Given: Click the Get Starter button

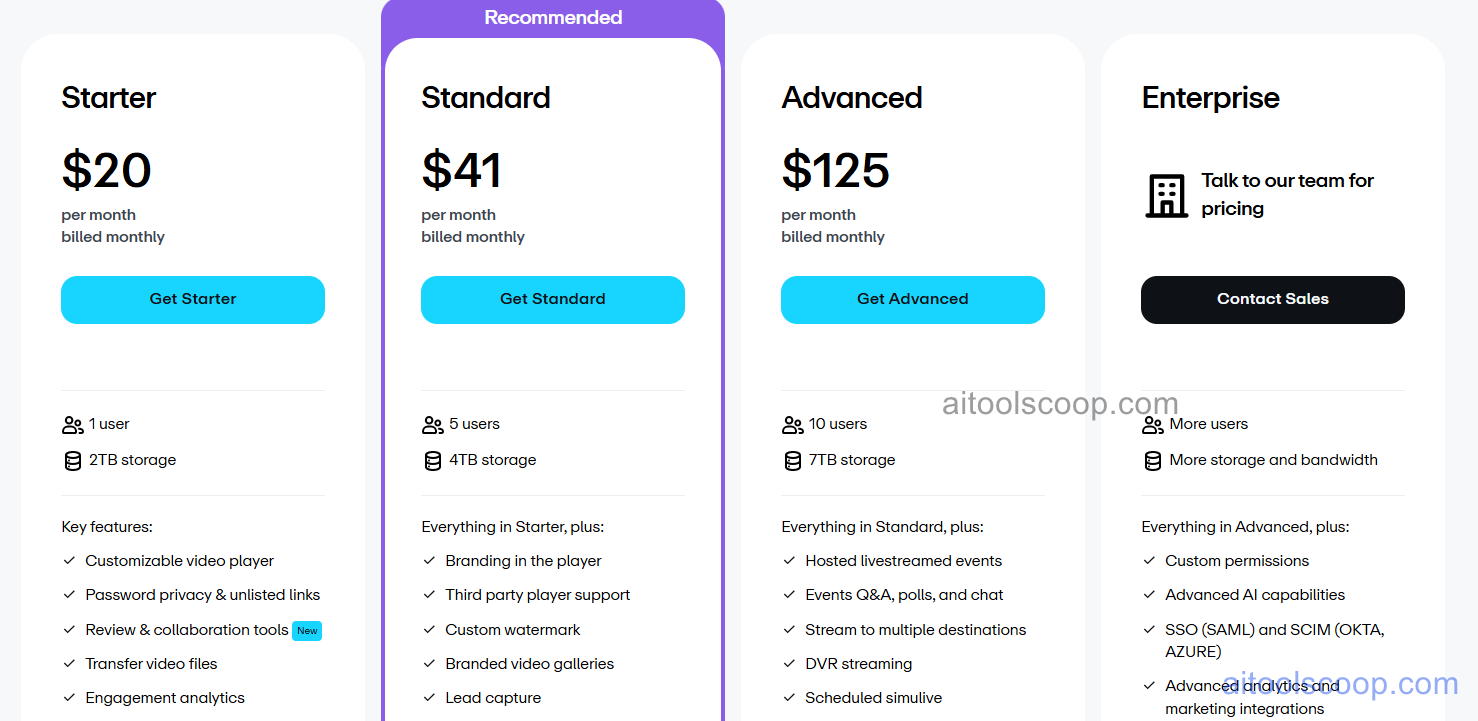Looking at the screenshot, I should tap(192, 299).
